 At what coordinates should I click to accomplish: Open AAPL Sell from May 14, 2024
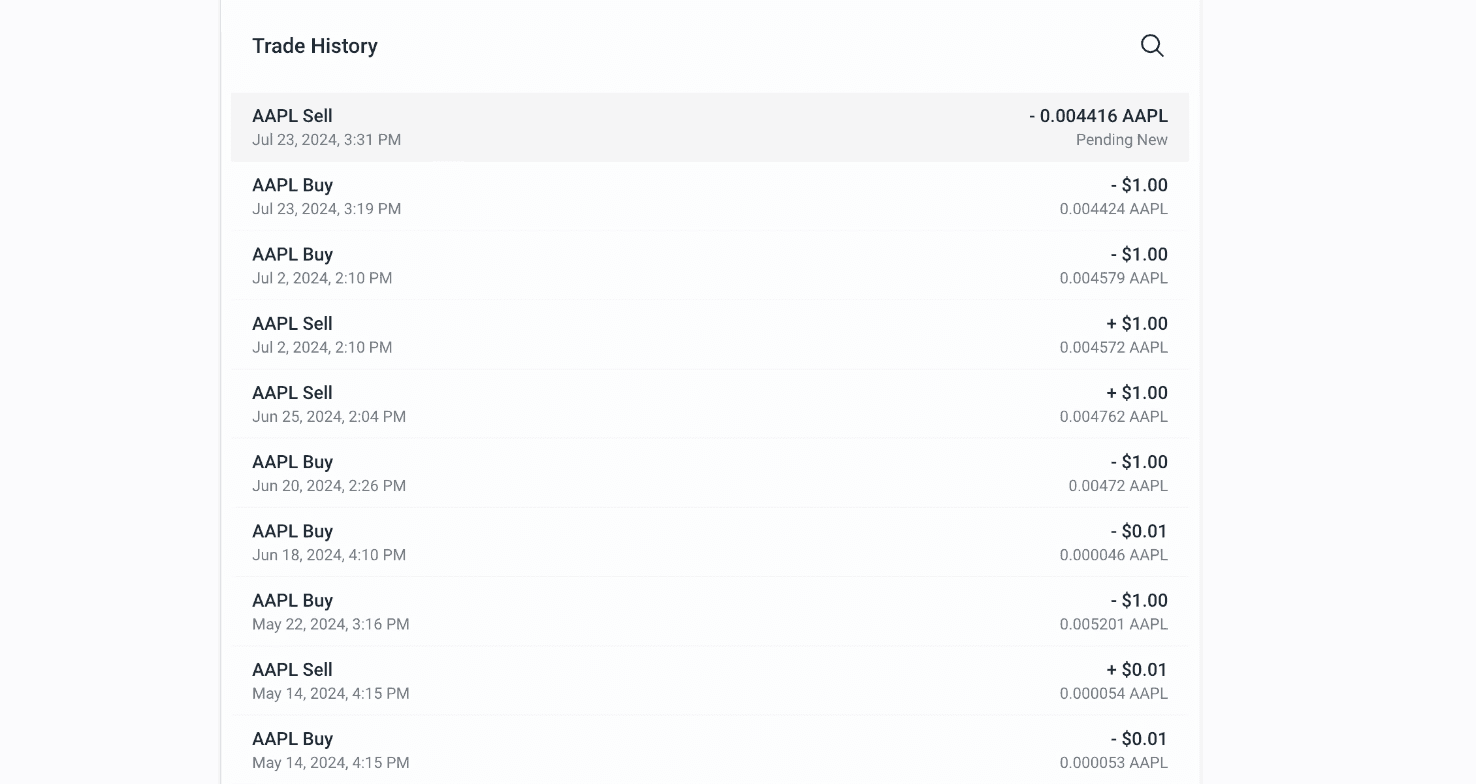(x=710, y=681)
